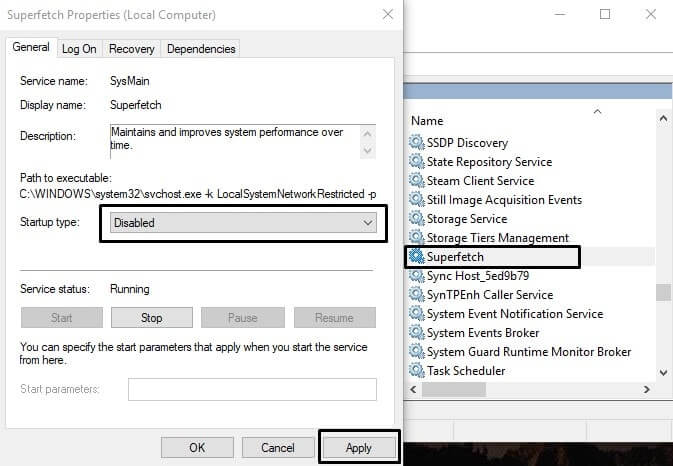Select Sync Host_5ed9b79 service

[x=478, y=275]
